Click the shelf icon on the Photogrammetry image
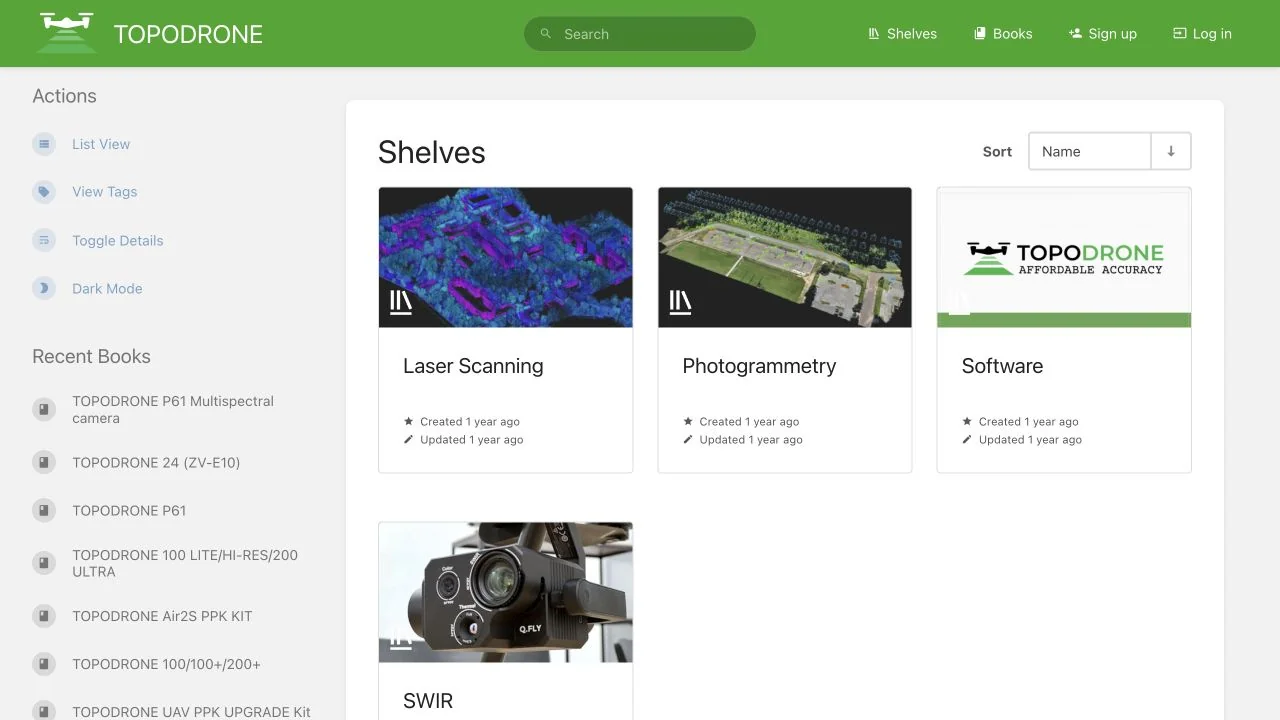The width and height of the screenshot is (1280, 720). 680,302
